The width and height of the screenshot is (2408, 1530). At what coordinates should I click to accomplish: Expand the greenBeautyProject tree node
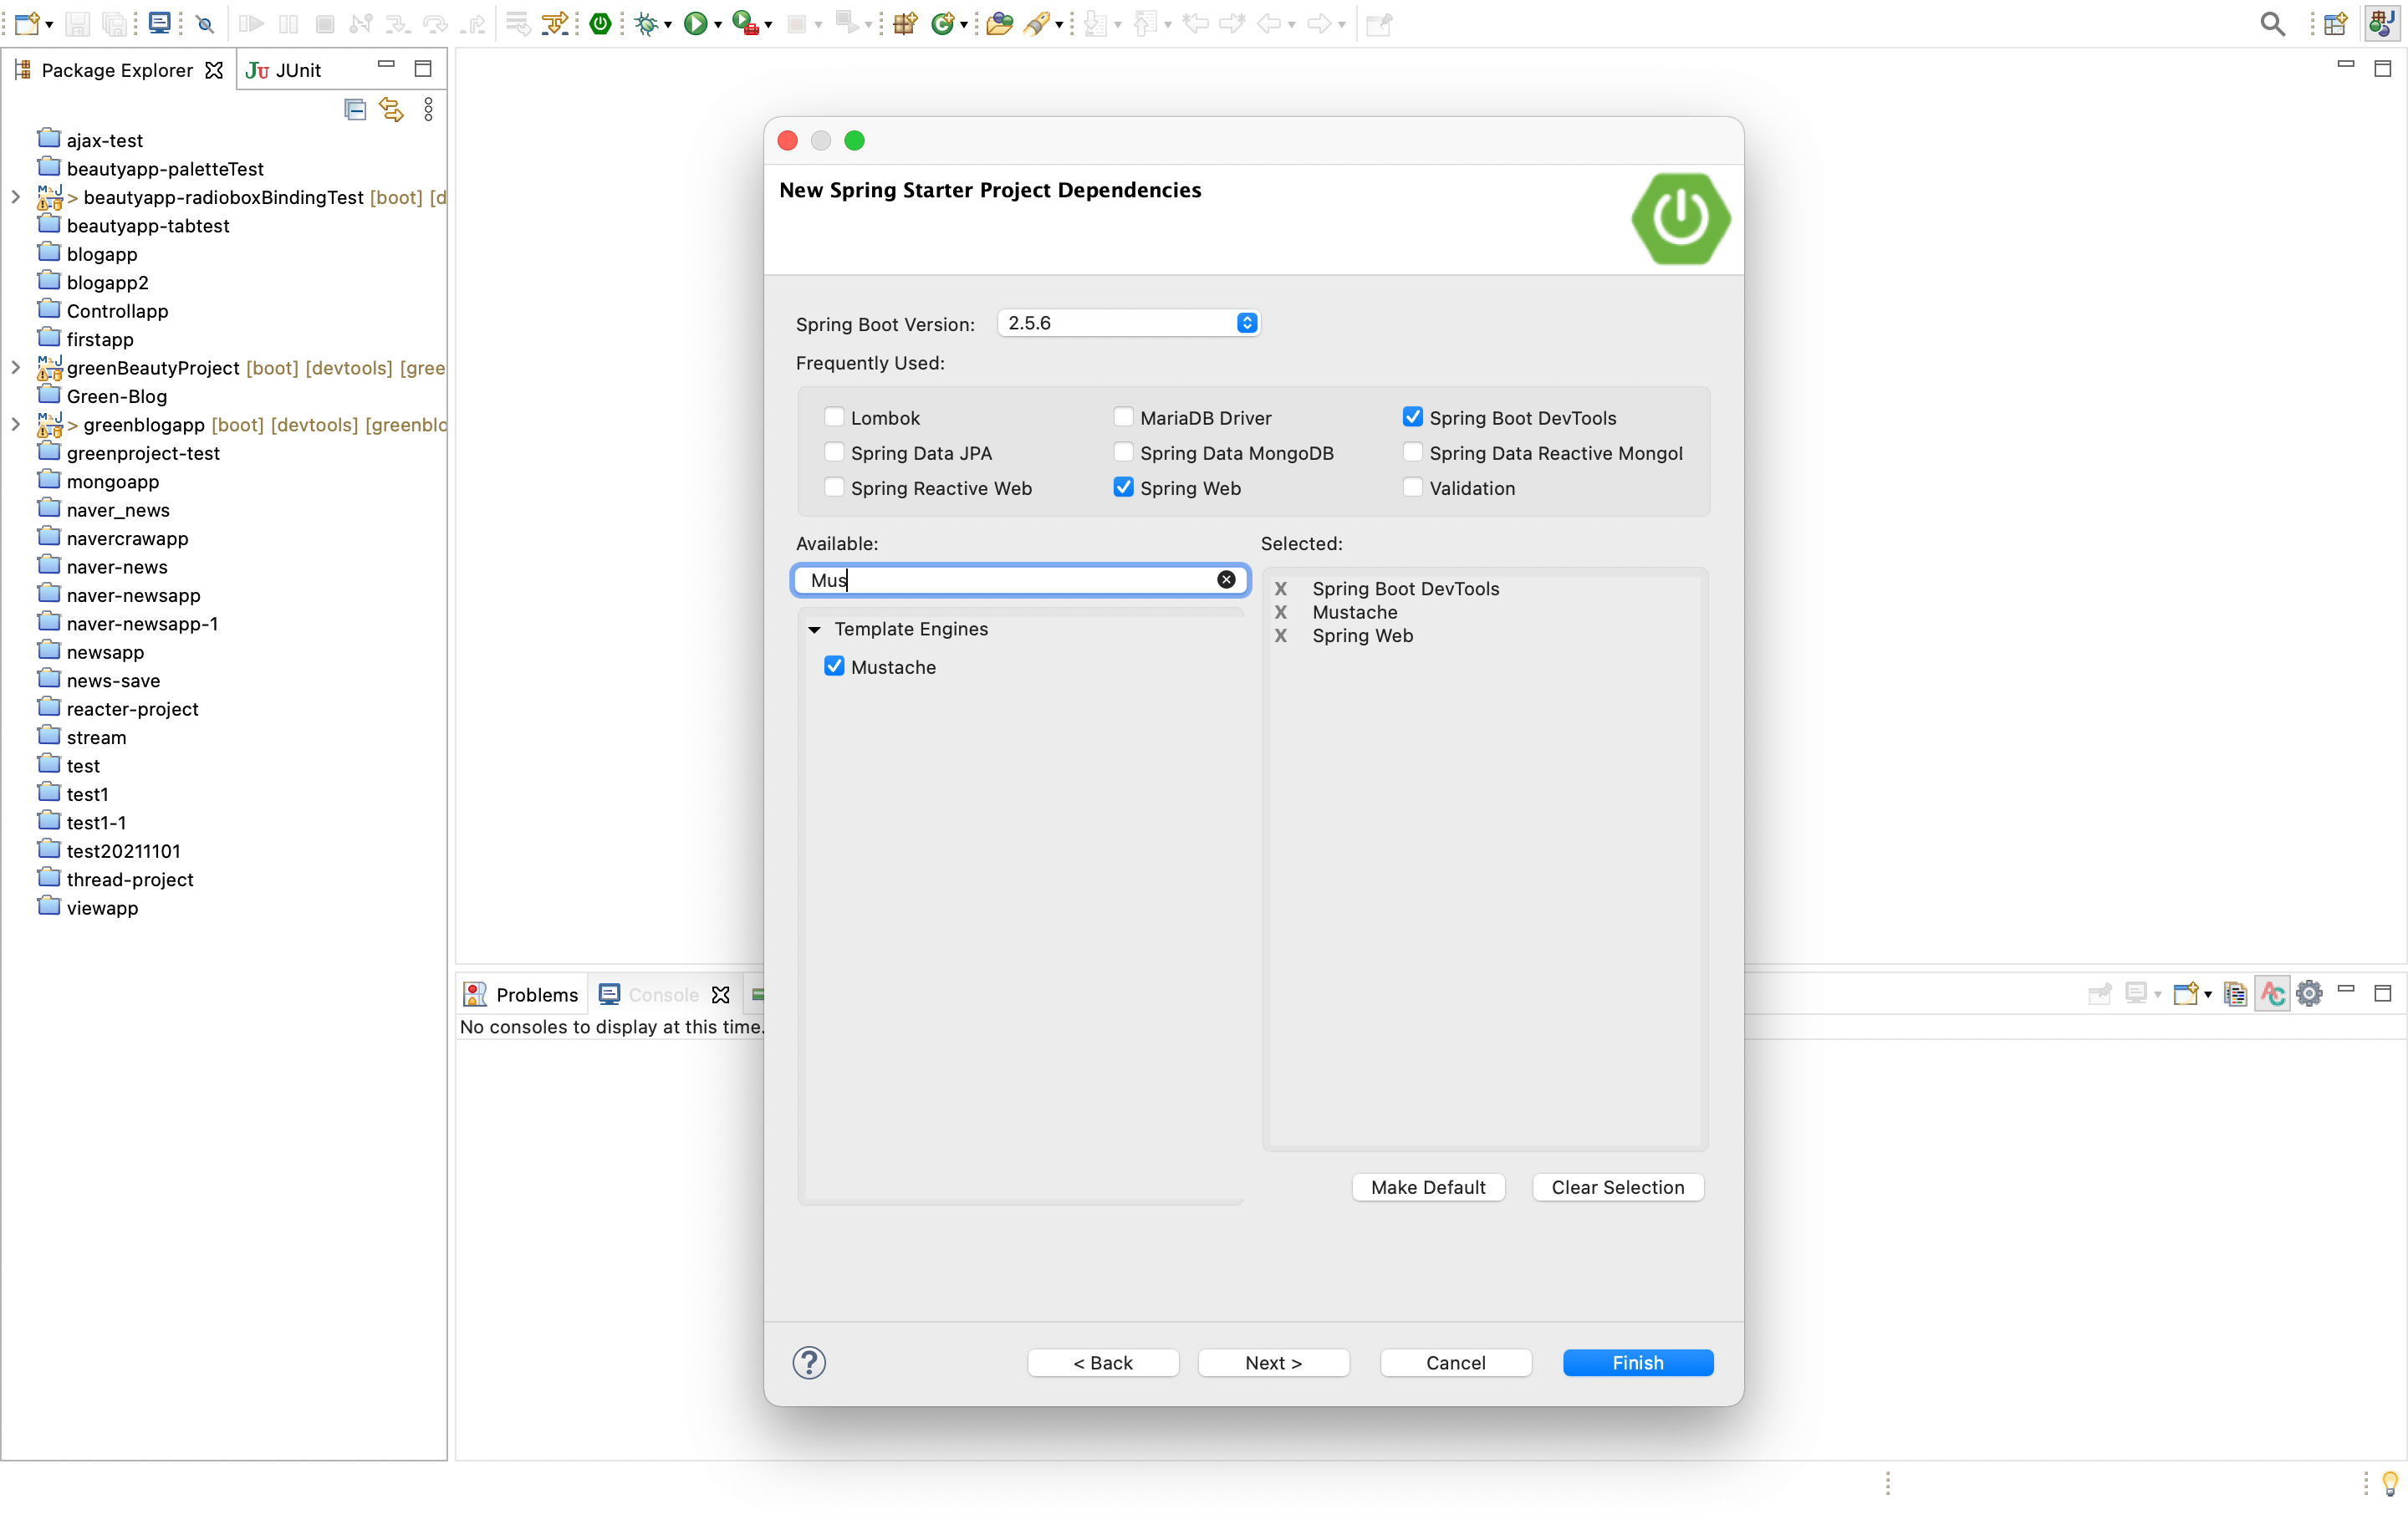[x=15, y=367]
